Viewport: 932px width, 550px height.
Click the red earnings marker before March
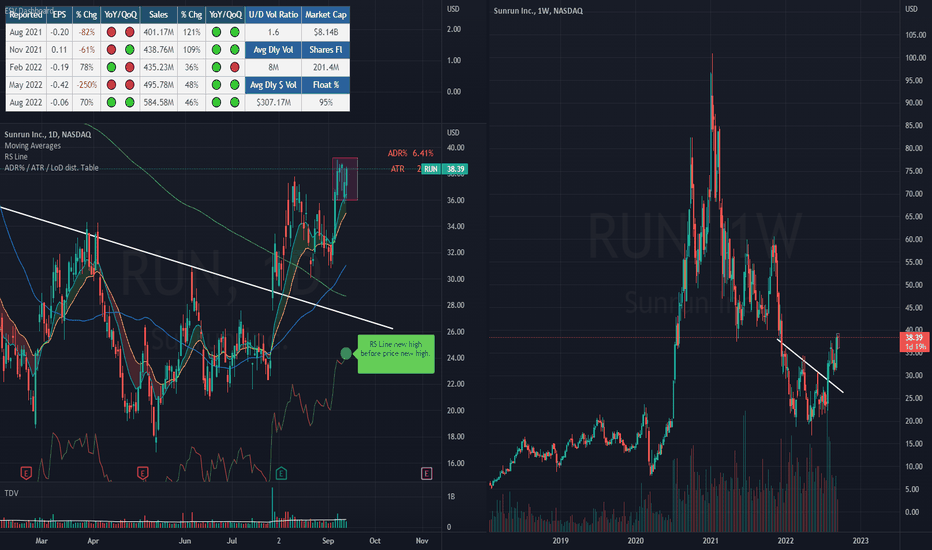26,473
